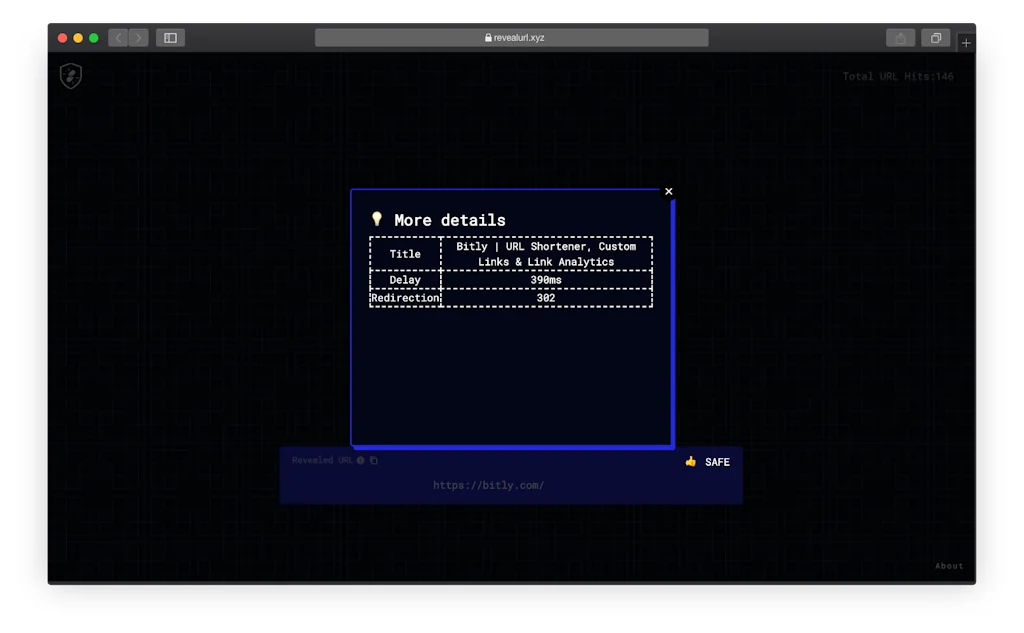This screenshot has height=633, width=1024.
Task: Open a new browser tab with the plus button
Action: tap(966, 43)
